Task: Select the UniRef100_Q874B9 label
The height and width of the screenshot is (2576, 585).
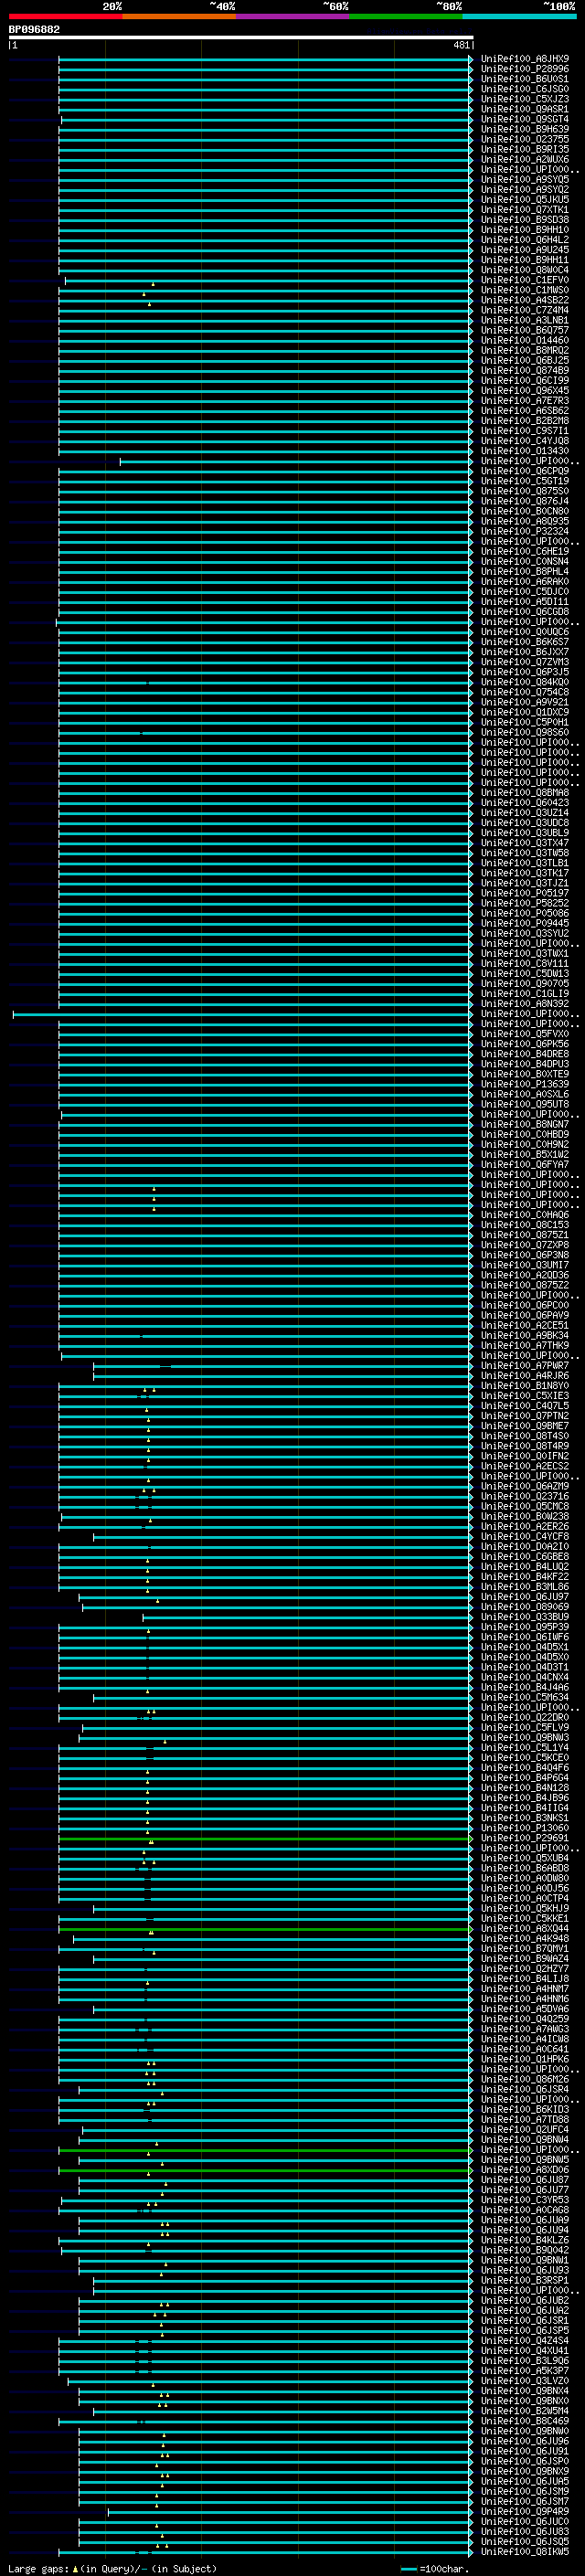Action: 525,370
